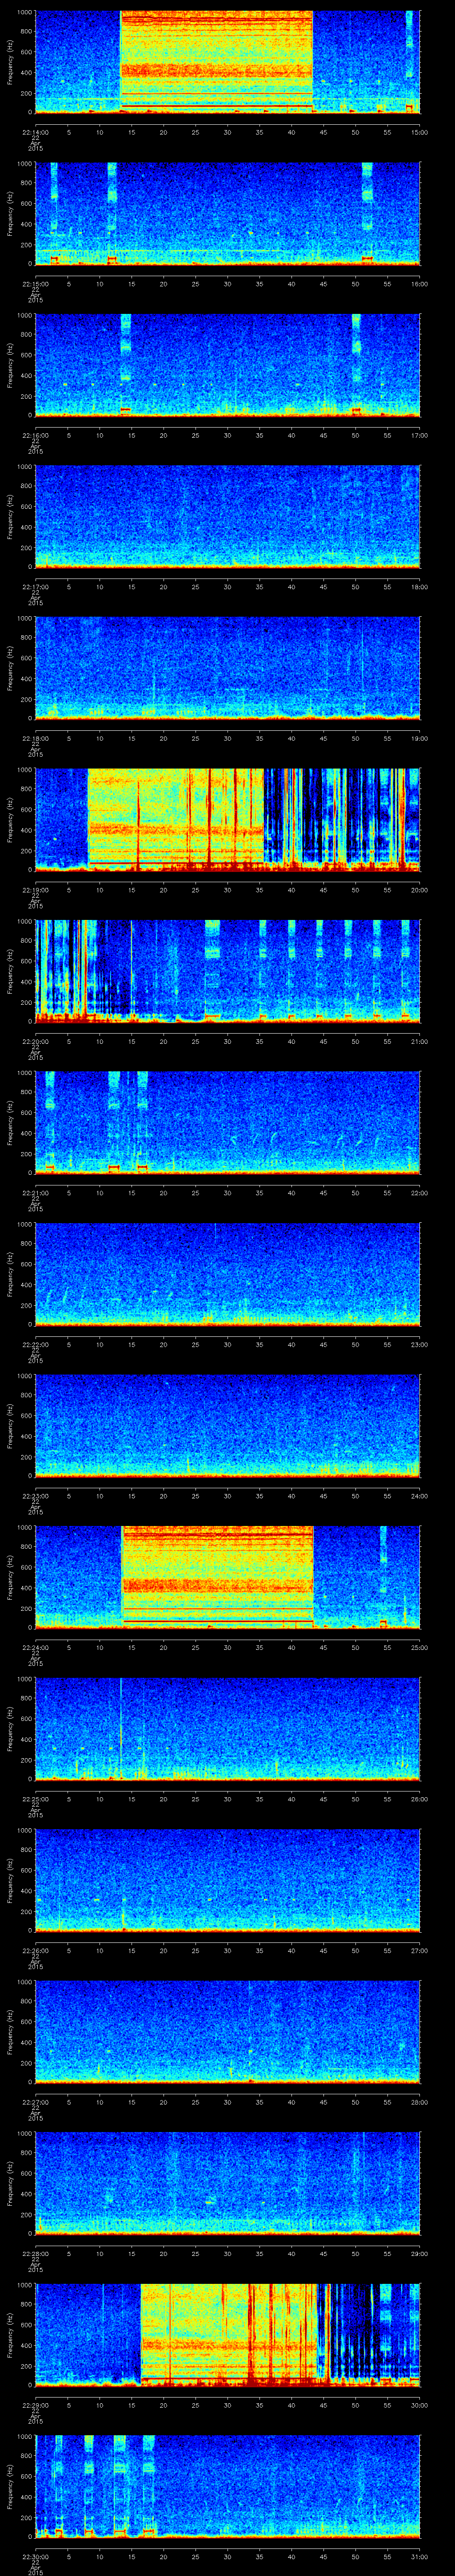Click the '22:23:00' start time label
The height and width of the screenshot is (2576, 455).
pos(35,1495)
